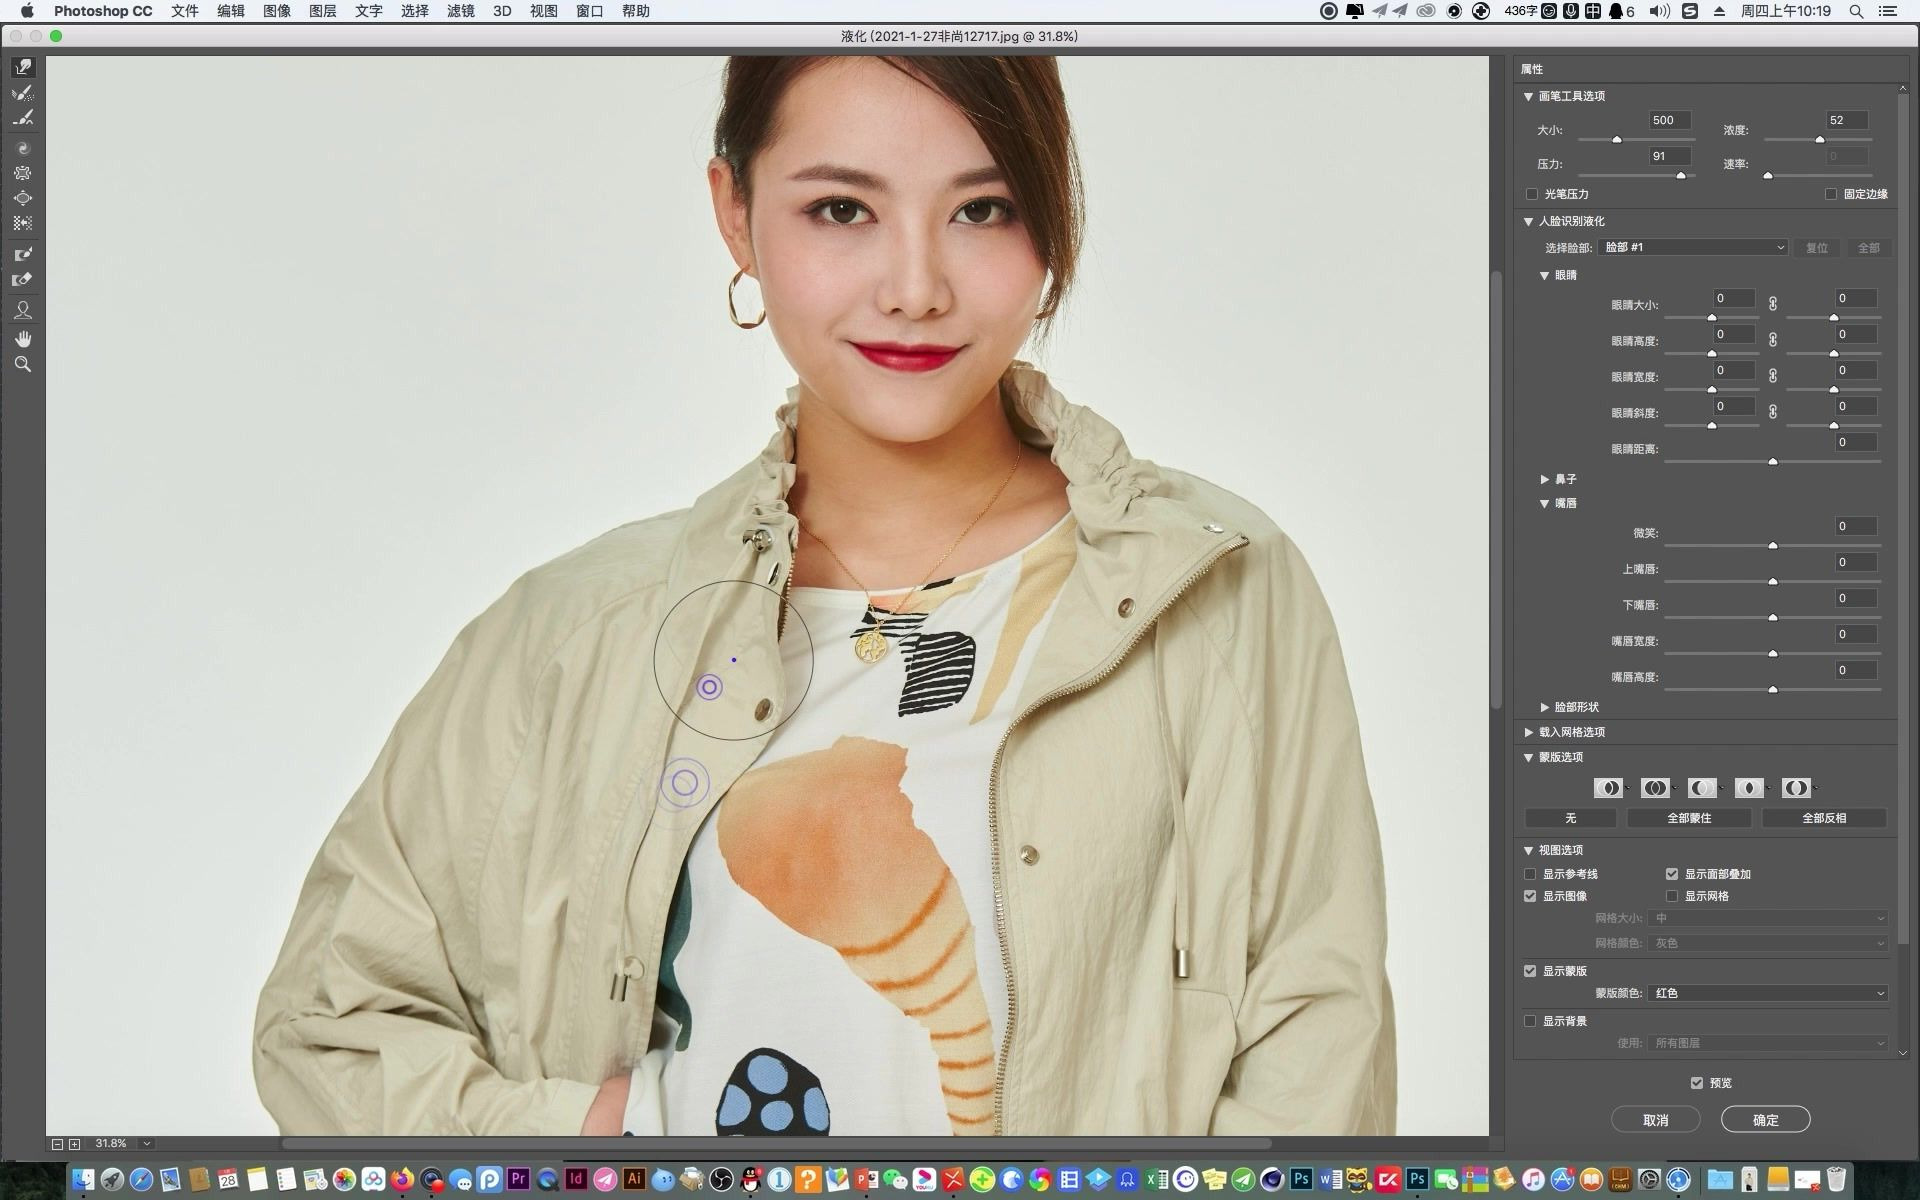Select the Reconstruct tool

point(23,93)
